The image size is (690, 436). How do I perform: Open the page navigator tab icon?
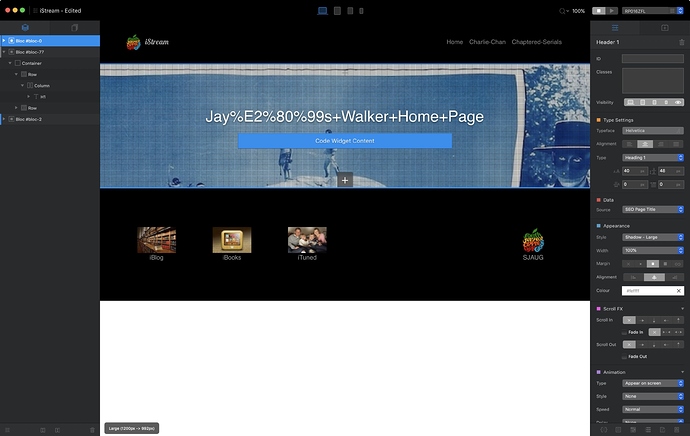(x=75, y=27)
